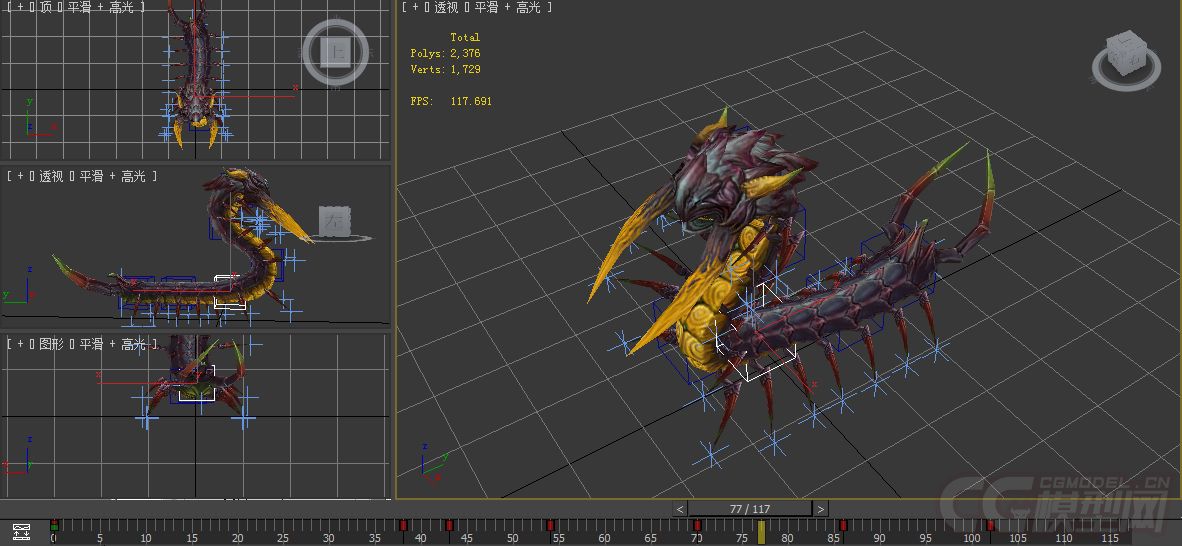Open + menu of the large 透视 viewport
Viewport: 1182px width, 546px height.
point(415,7)
